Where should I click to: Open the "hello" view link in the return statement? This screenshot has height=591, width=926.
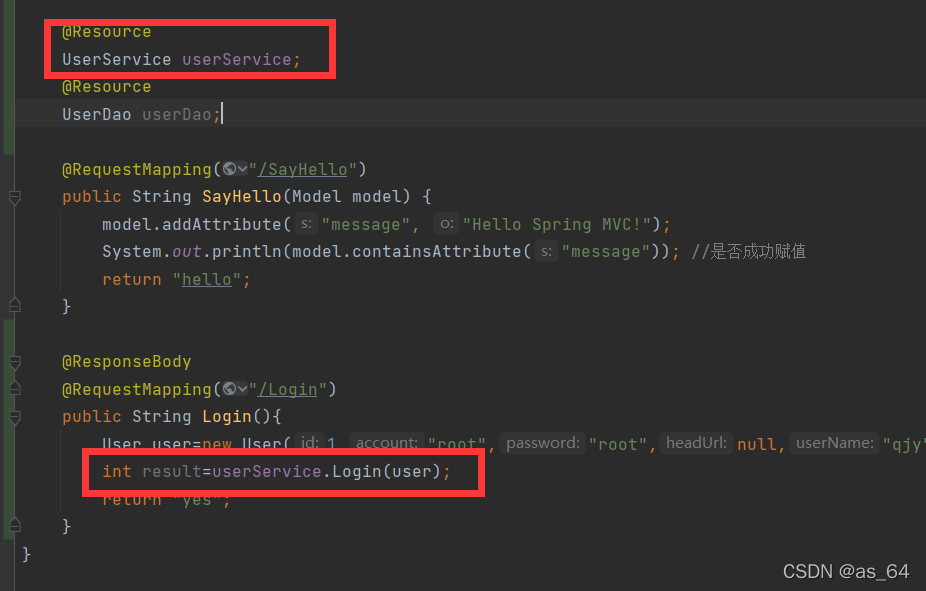click(x=207, y=280)
